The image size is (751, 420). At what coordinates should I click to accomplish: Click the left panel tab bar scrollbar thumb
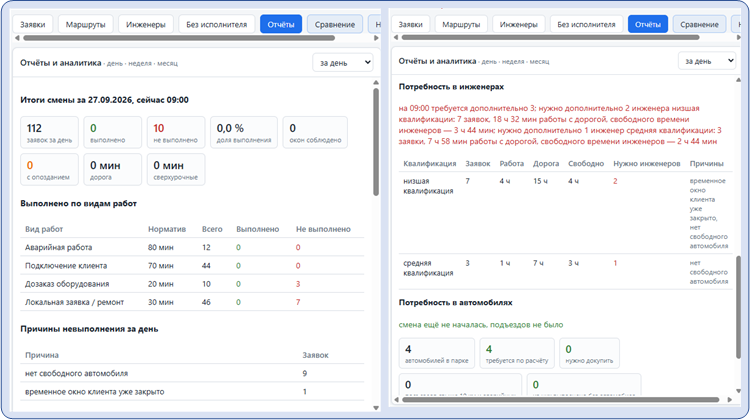(179, 38)
